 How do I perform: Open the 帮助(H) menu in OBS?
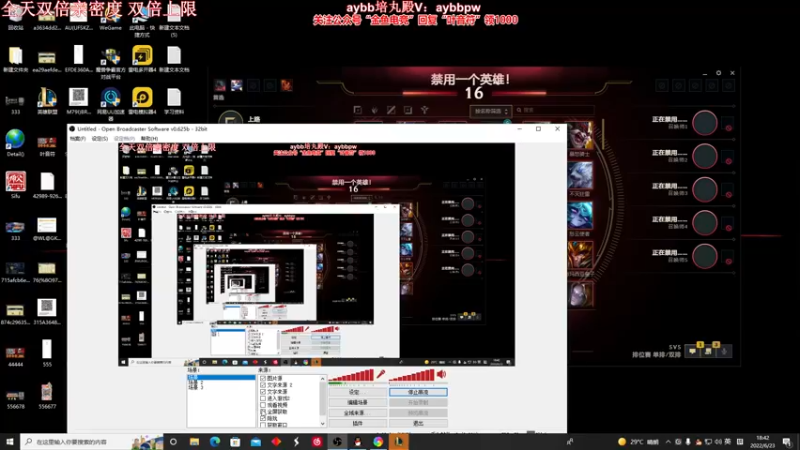pos(149,139)
